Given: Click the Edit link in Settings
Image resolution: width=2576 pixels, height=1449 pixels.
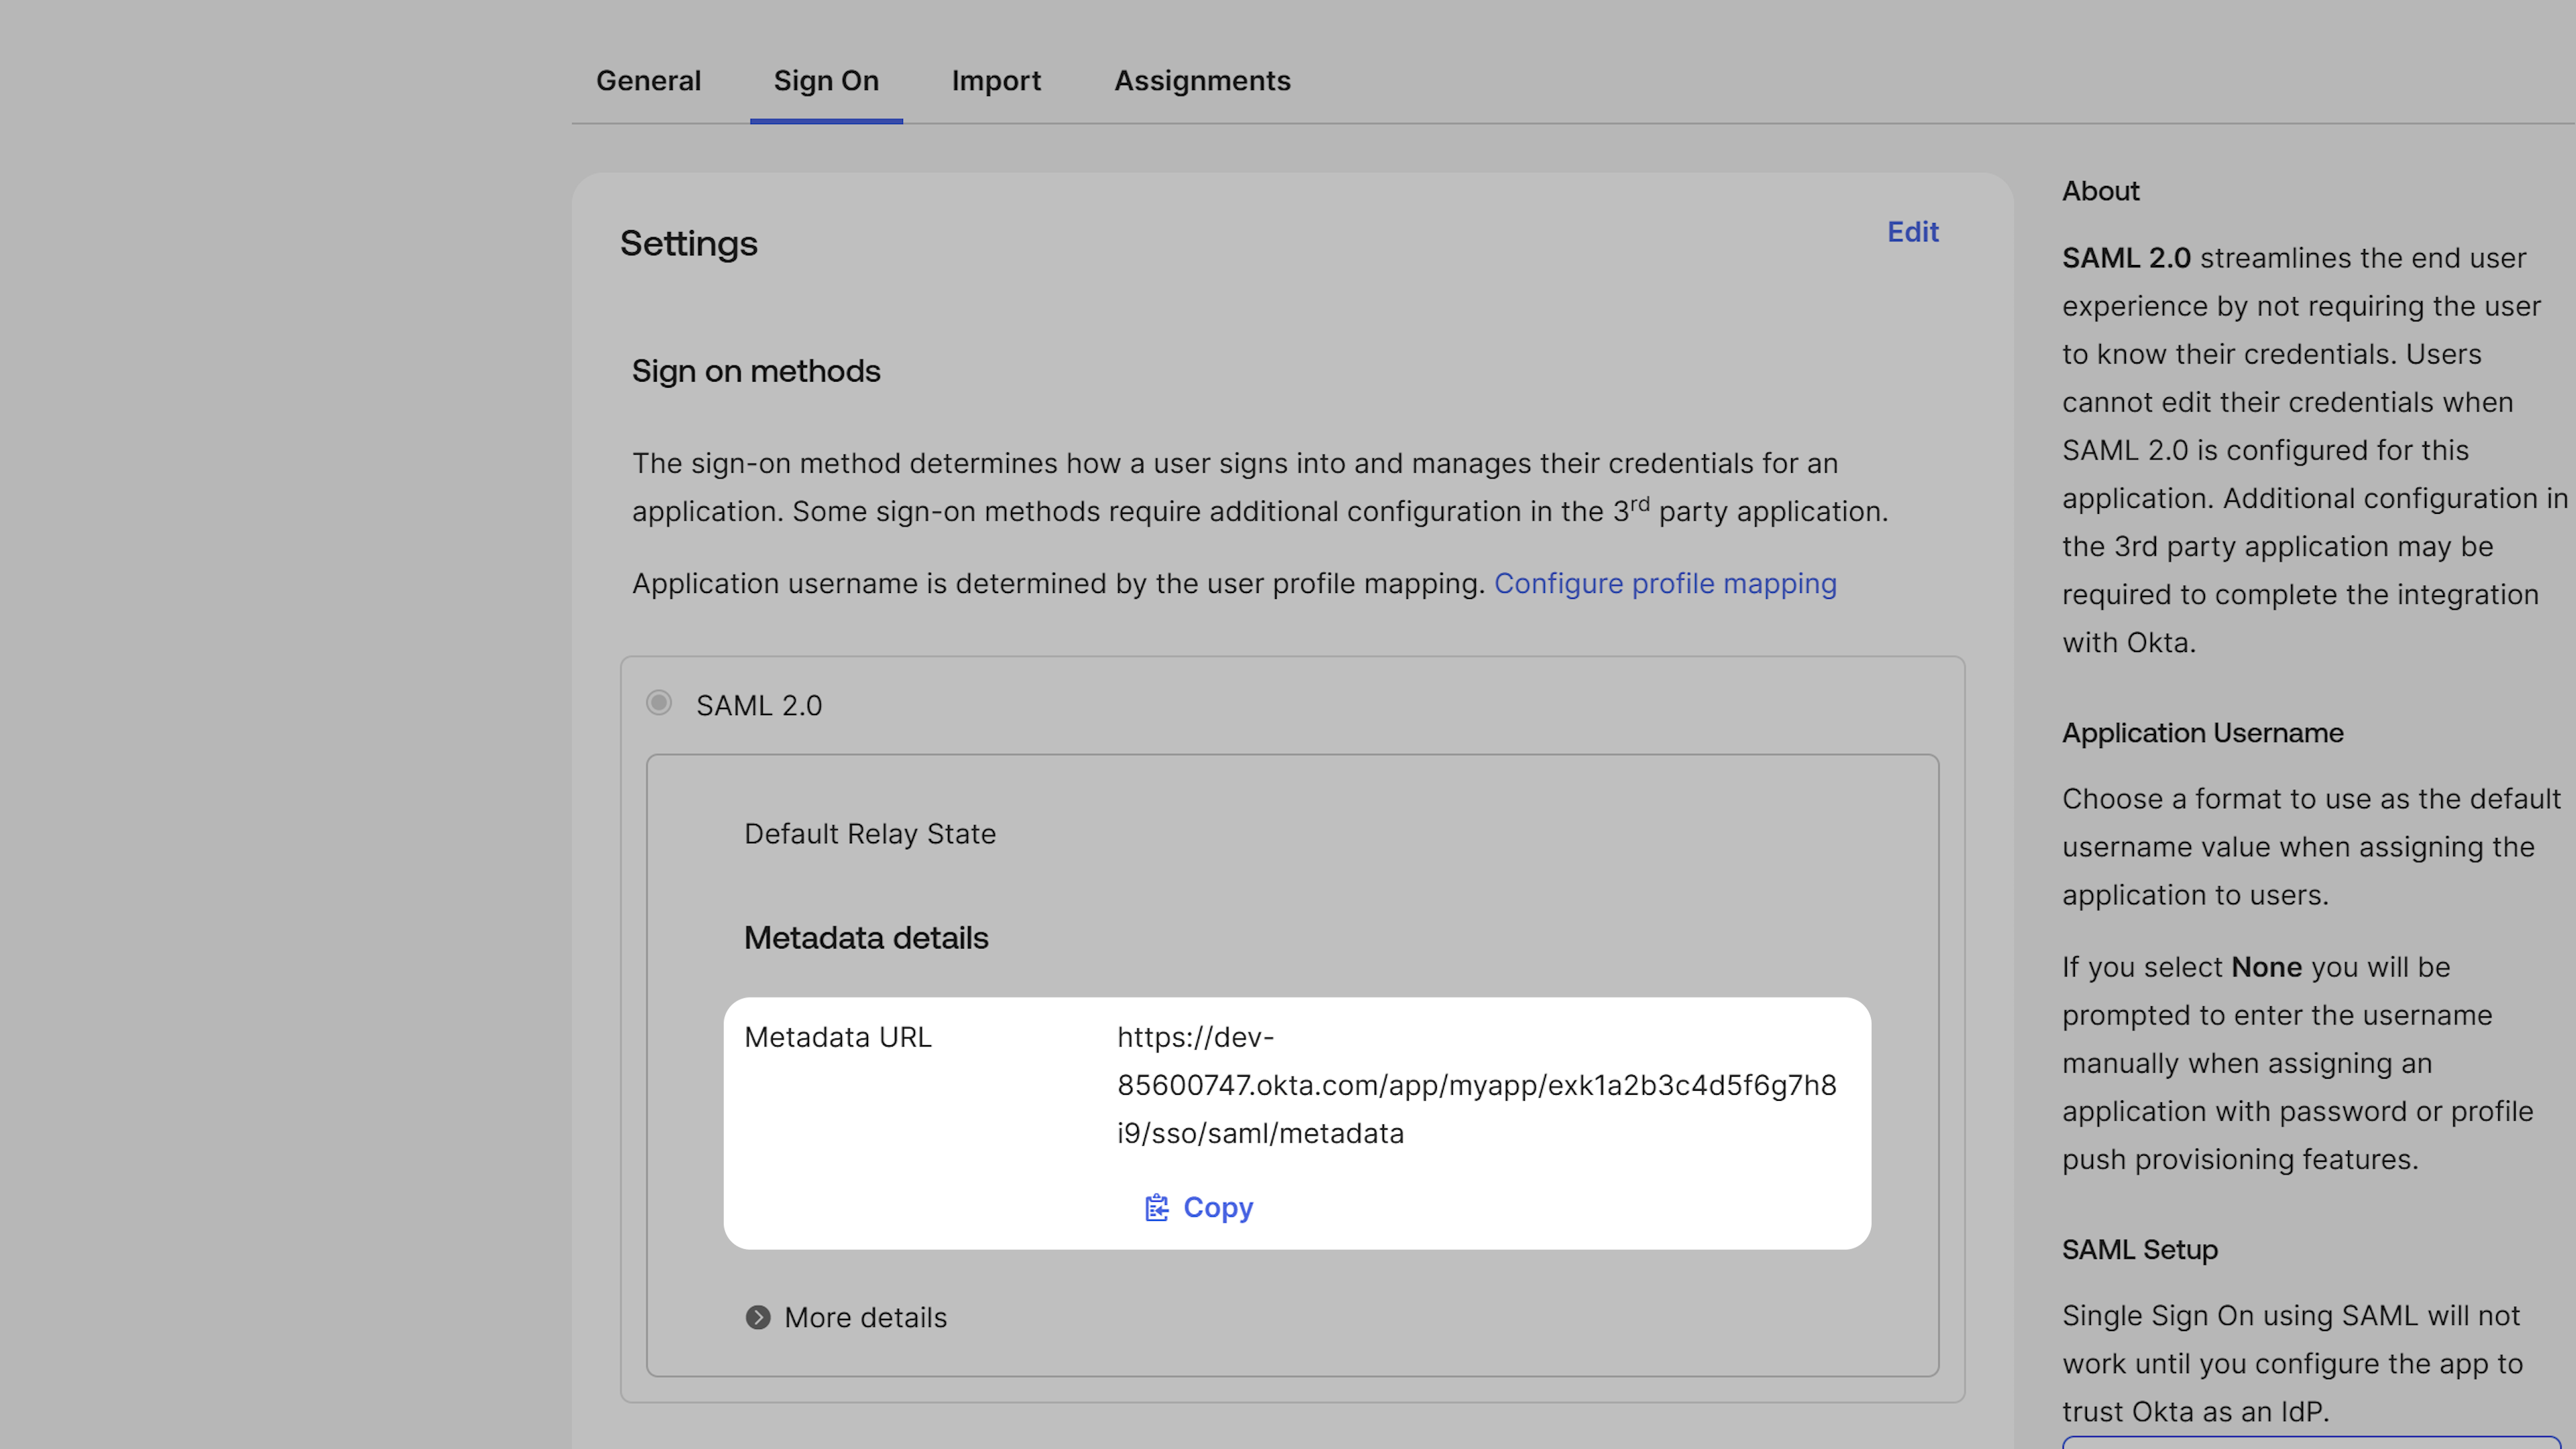Looking at the screenshot, I should [x=1912, y=232].
